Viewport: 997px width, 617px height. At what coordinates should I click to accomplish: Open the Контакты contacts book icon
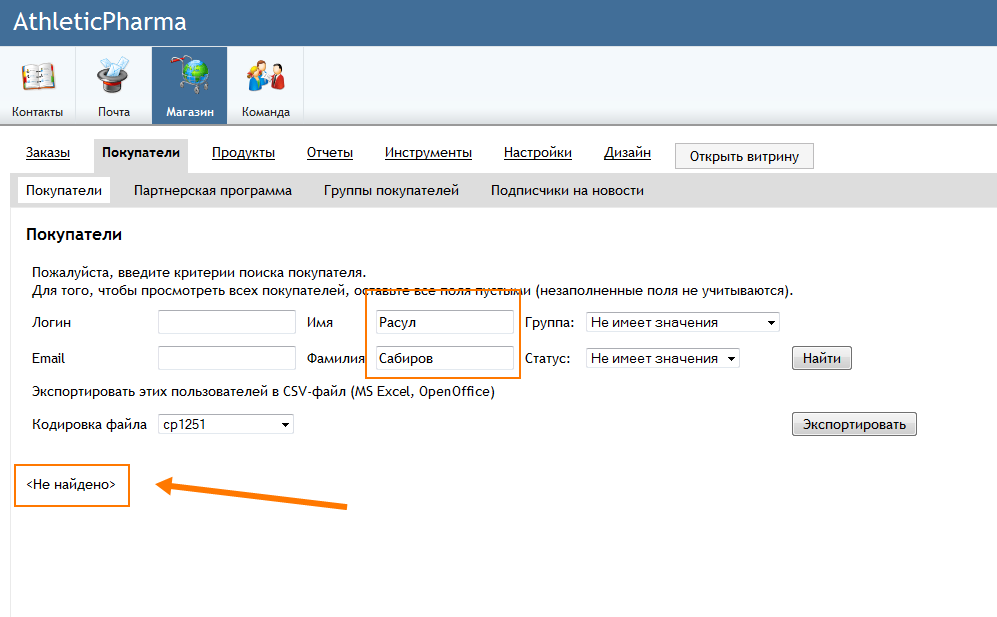[x=37, y=78]
